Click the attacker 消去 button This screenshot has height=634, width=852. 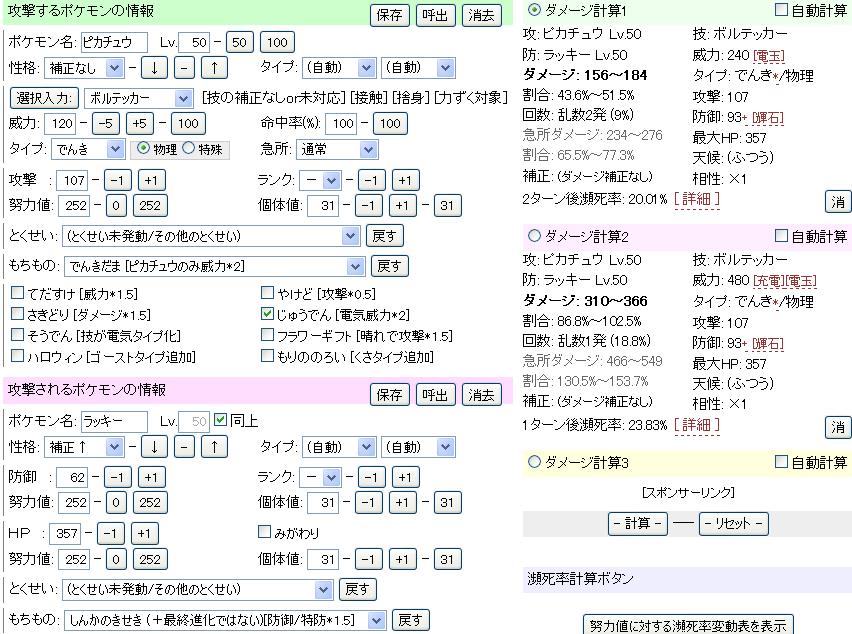481,15
